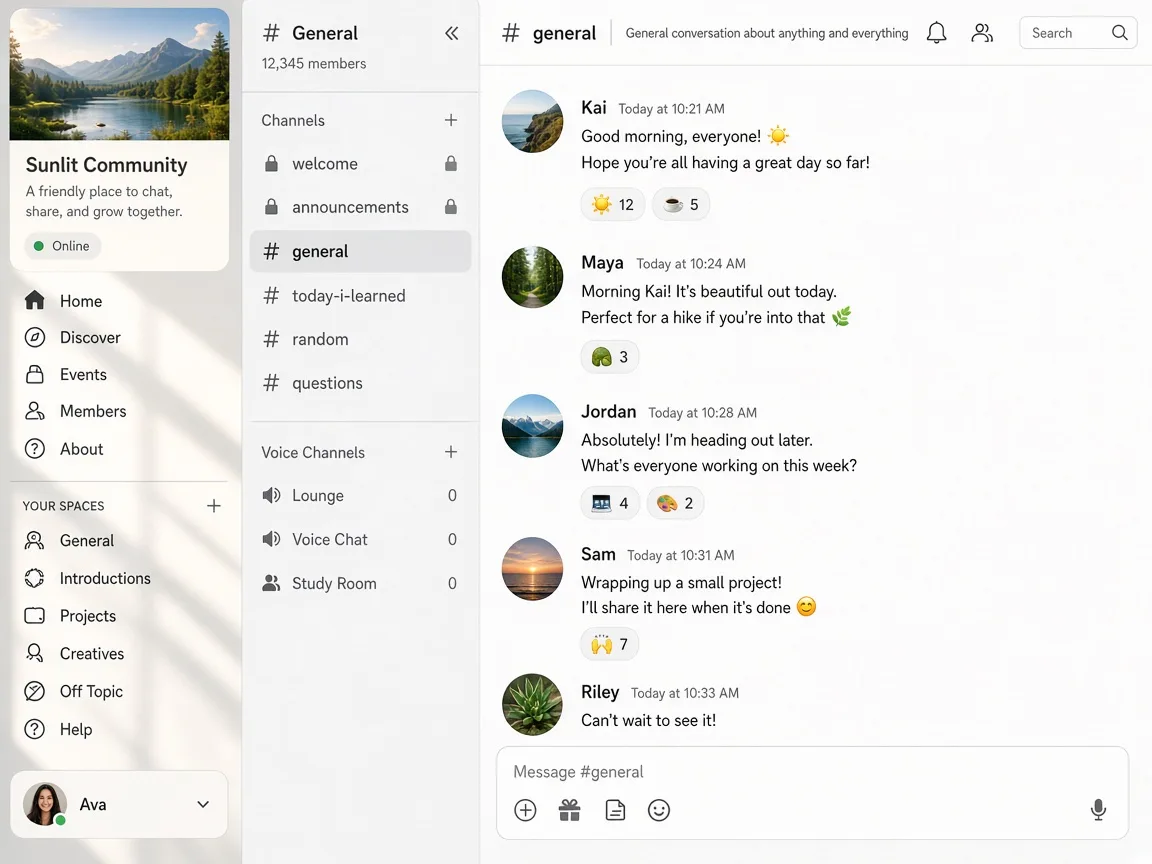This screenshot has height=864, width=1152.
Task: Click the attach plus circle icon
Action: [525, 810]
